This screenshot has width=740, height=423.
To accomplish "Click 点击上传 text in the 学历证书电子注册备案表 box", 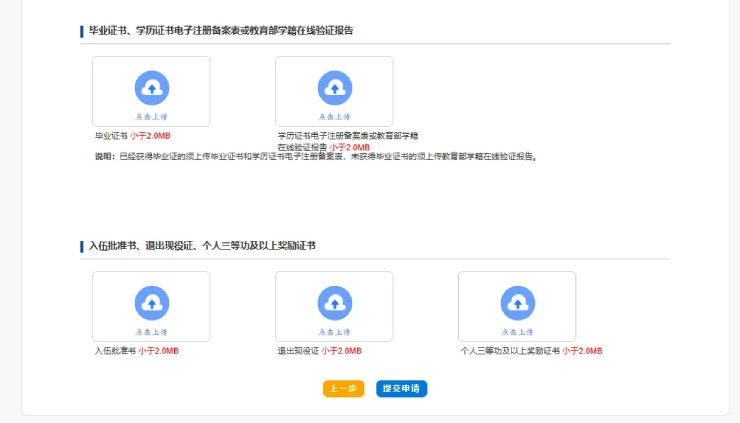I will click(x=334, y=116).
